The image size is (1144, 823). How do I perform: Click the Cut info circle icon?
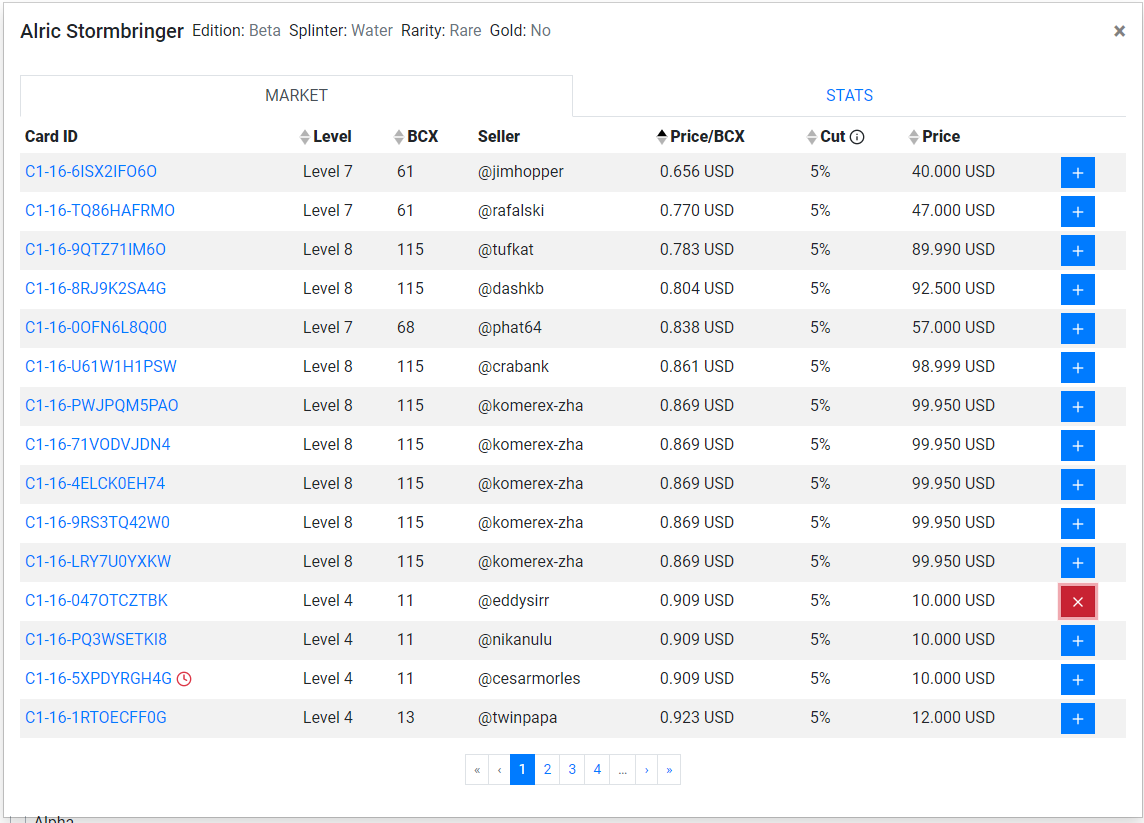(x=857, y=137)
